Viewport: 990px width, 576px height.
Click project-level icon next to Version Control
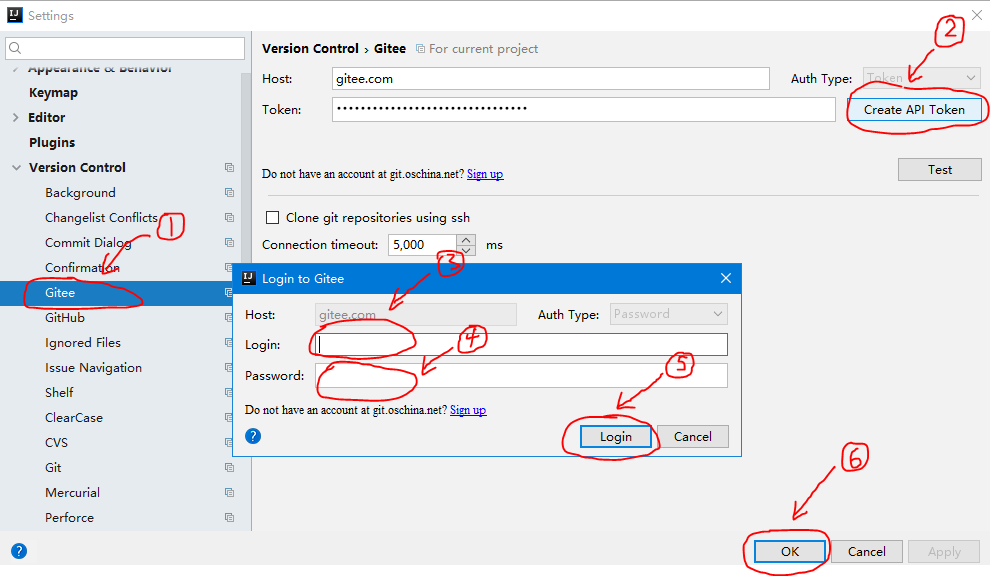229,167
